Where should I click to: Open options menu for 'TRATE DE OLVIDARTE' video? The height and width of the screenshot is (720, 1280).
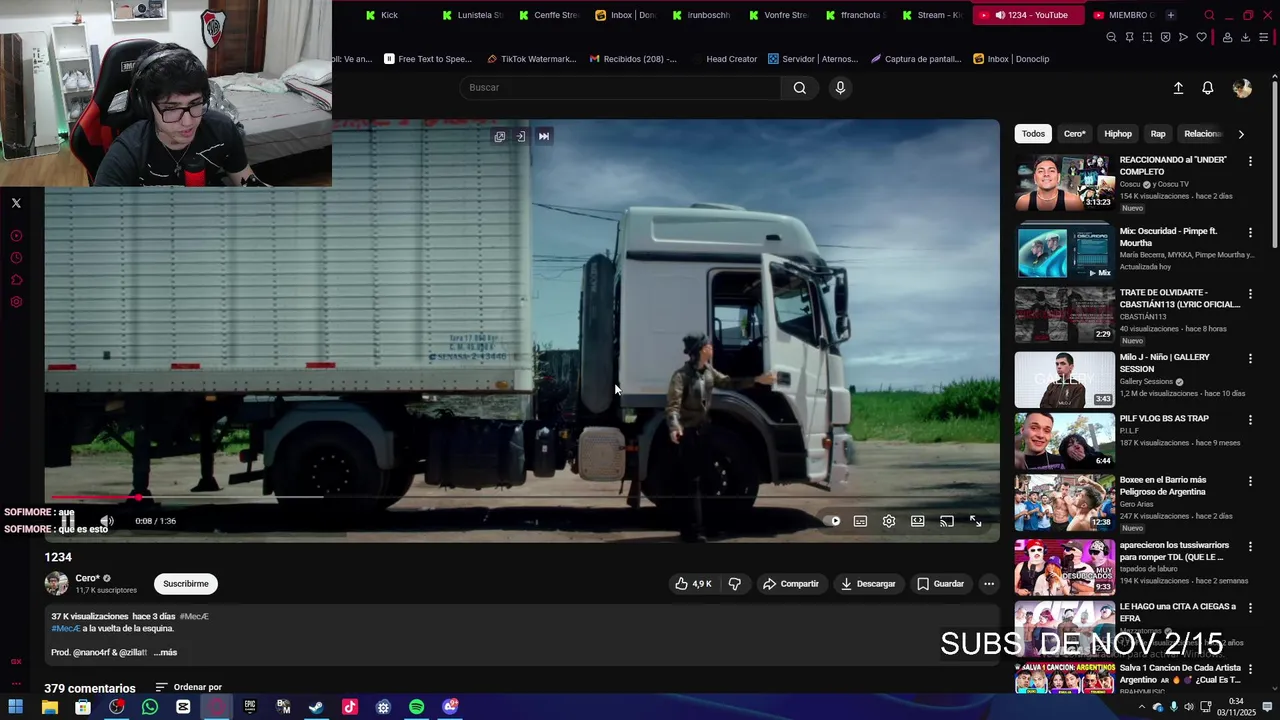(x=1250, y=294)
